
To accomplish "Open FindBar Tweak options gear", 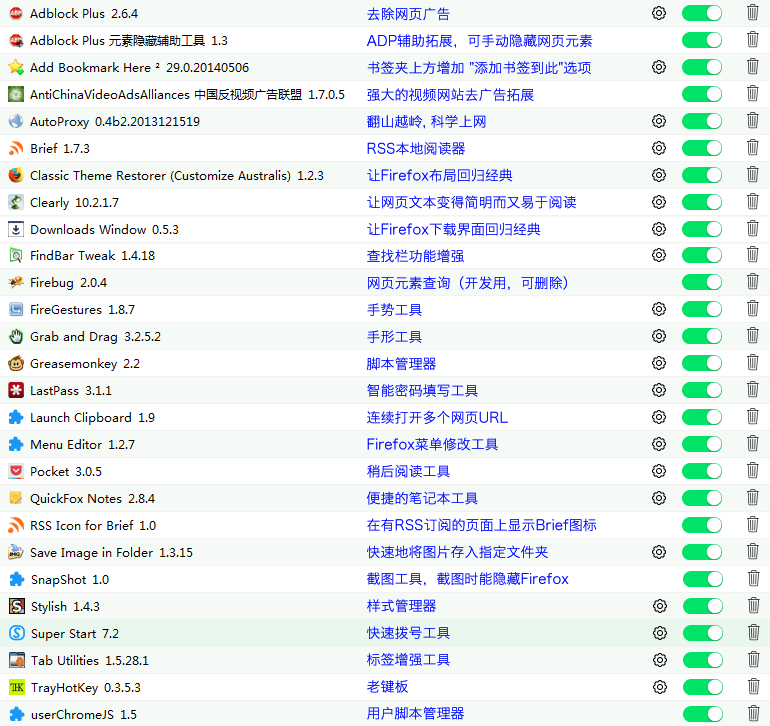I will point(659,255).
